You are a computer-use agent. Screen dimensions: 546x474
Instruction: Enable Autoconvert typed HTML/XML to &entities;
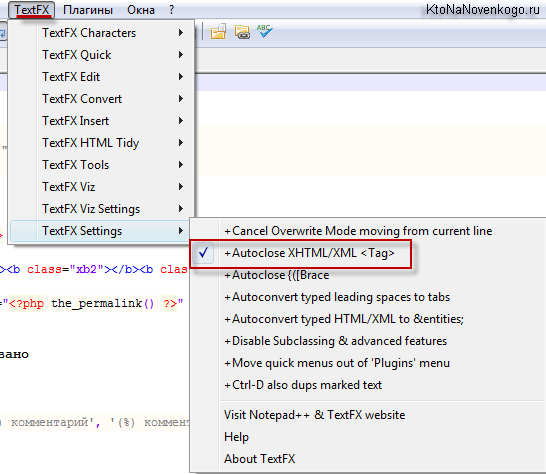pos(368,319)
